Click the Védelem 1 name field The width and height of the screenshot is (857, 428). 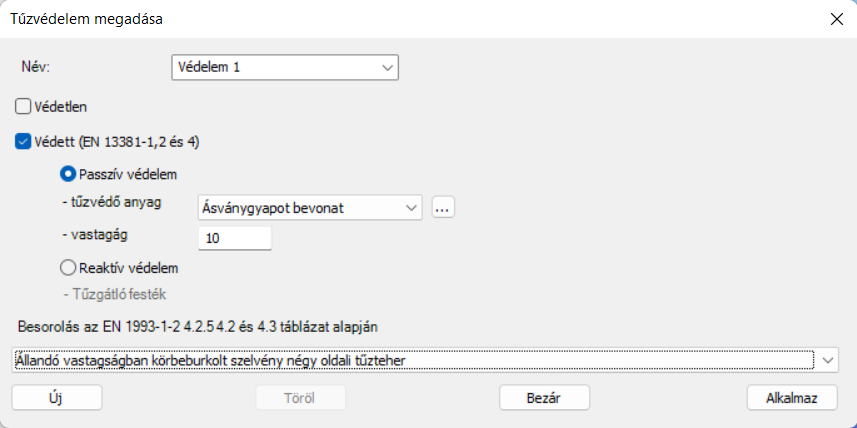pos(285,68)
